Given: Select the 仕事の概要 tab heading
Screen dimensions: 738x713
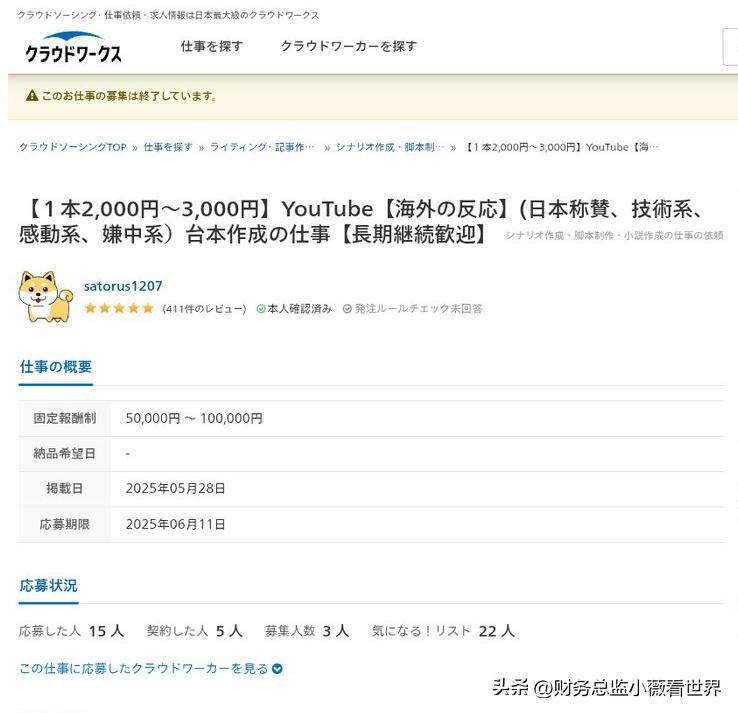Looking at the screenshot, I should 56,367.
